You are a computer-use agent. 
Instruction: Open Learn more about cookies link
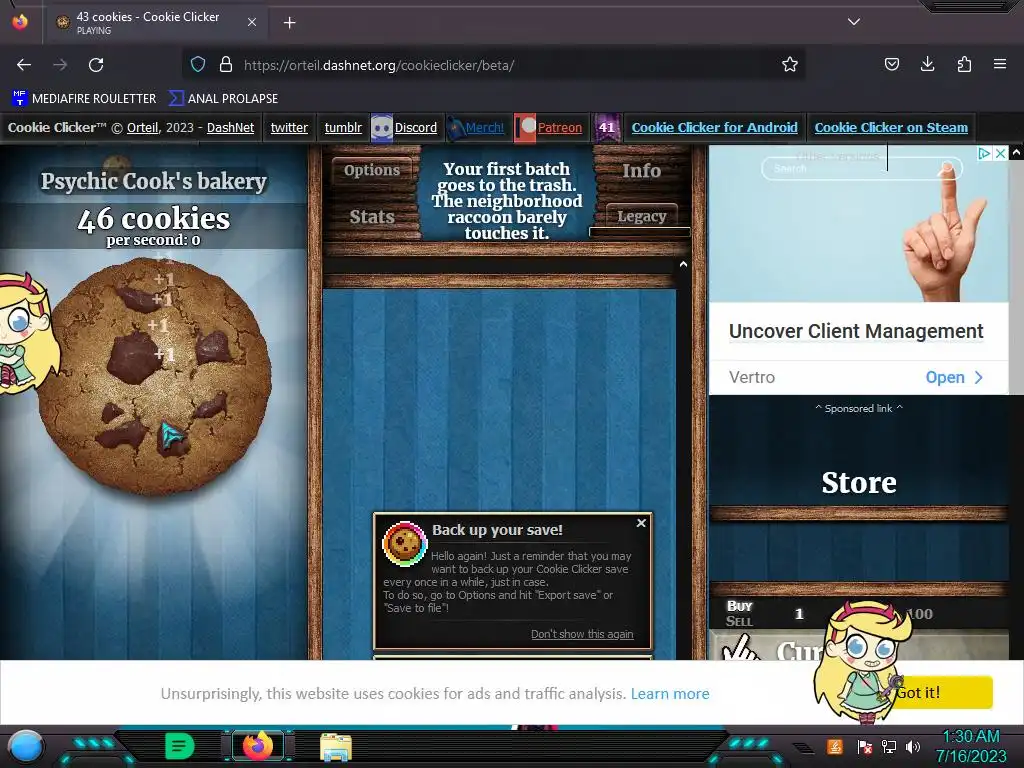click(670, 694)
